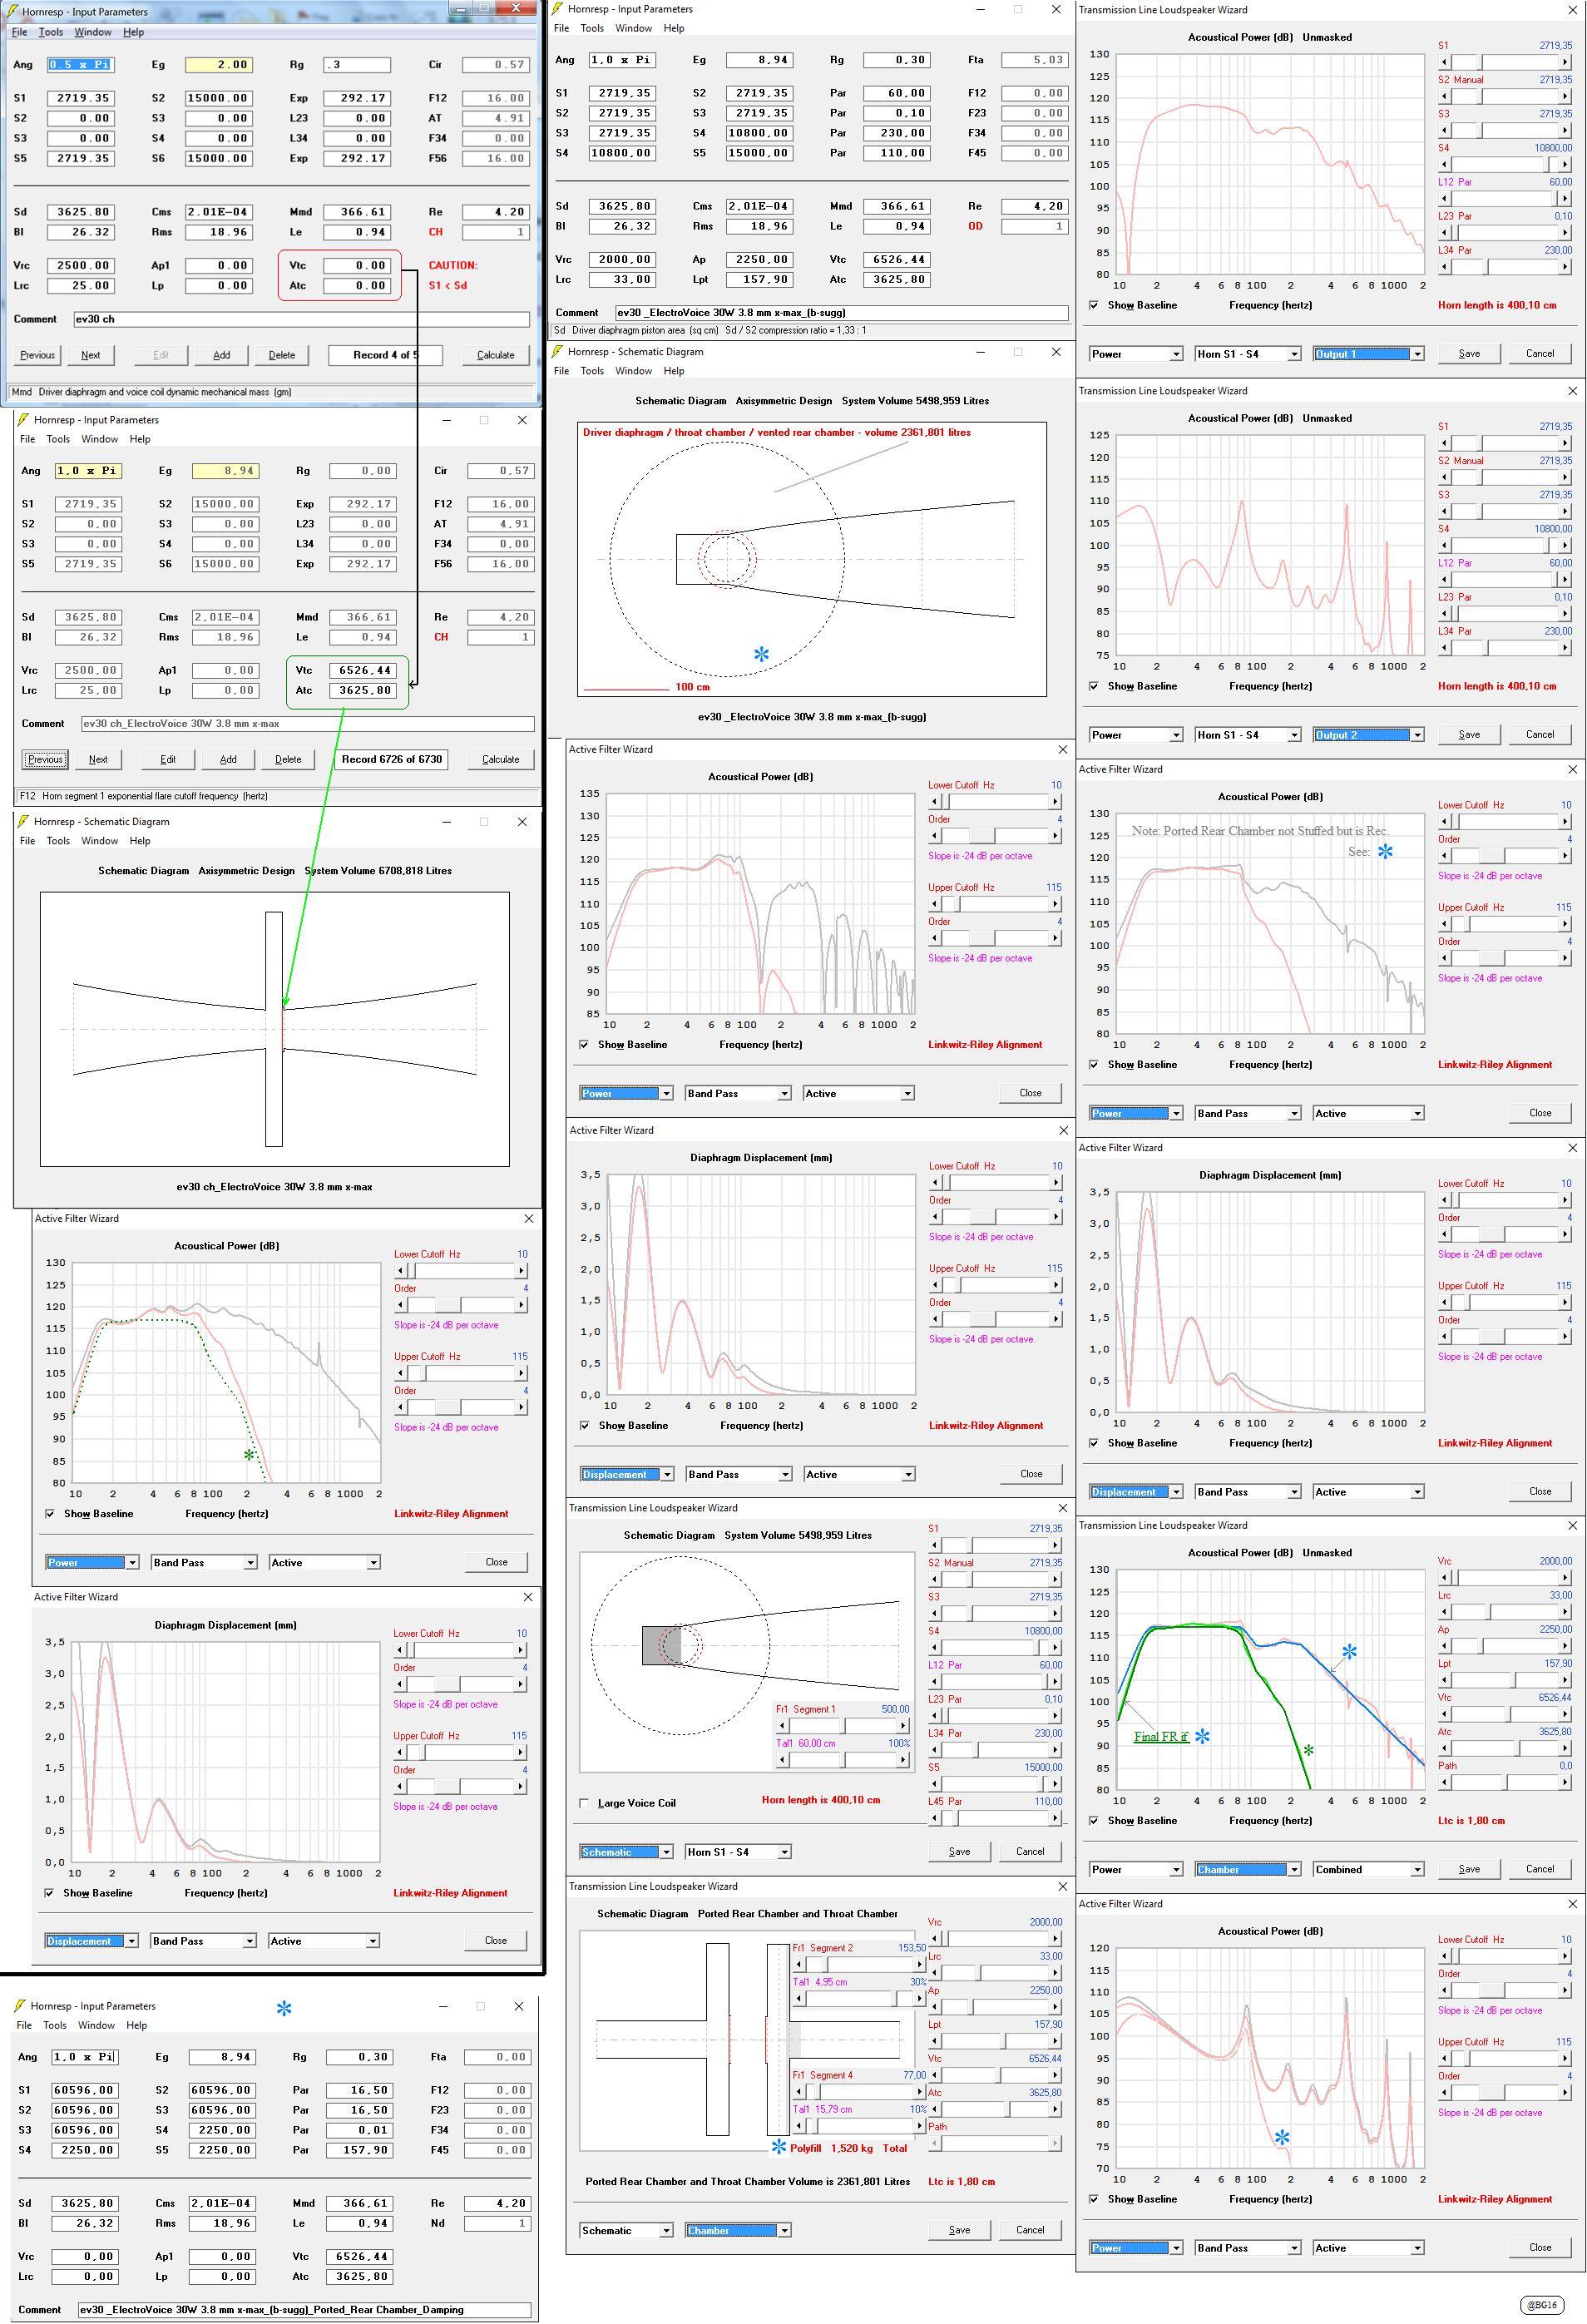This screenshot has width=1587, height=2324.
Task: Click right arrow of Tal1 15,79 cm slider
Action: (x=920, y=2125)
